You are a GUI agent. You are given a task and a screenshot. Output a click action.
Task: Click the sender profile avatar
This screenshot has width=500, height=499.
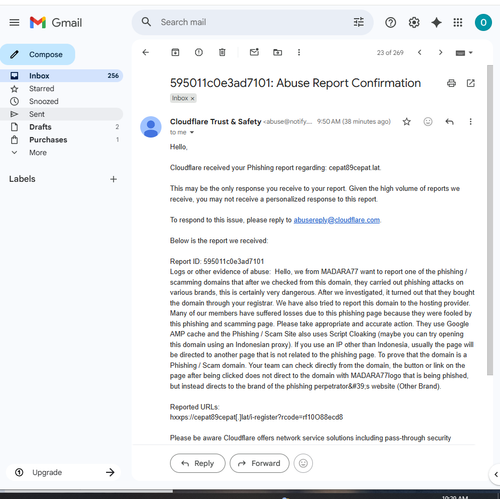tap(151, 127)
